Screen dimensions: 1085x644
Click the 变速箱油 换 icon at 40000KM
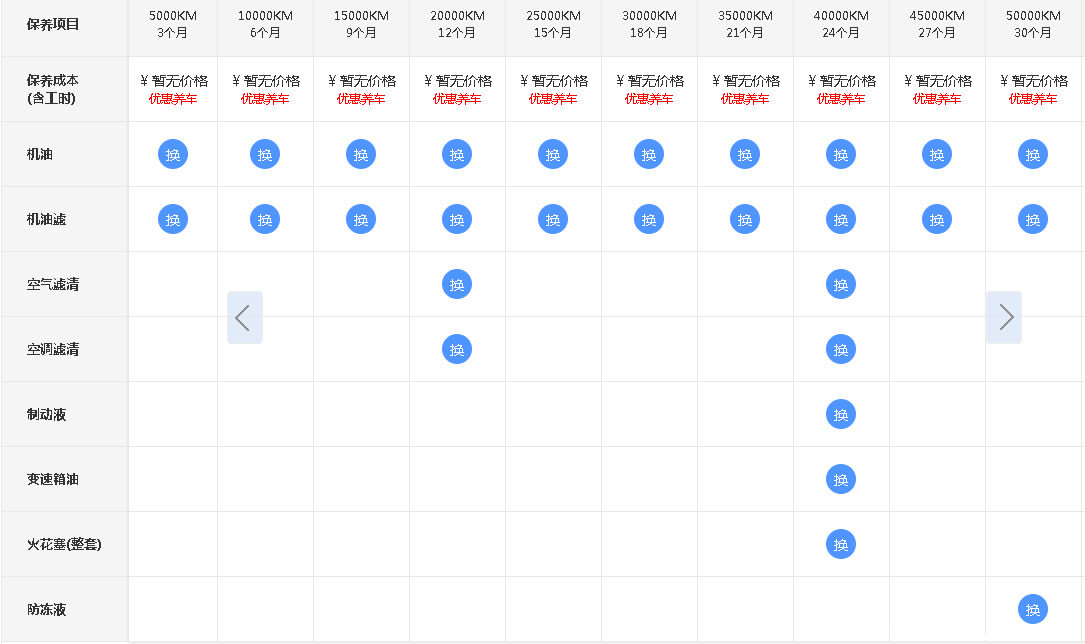[841, 479]
